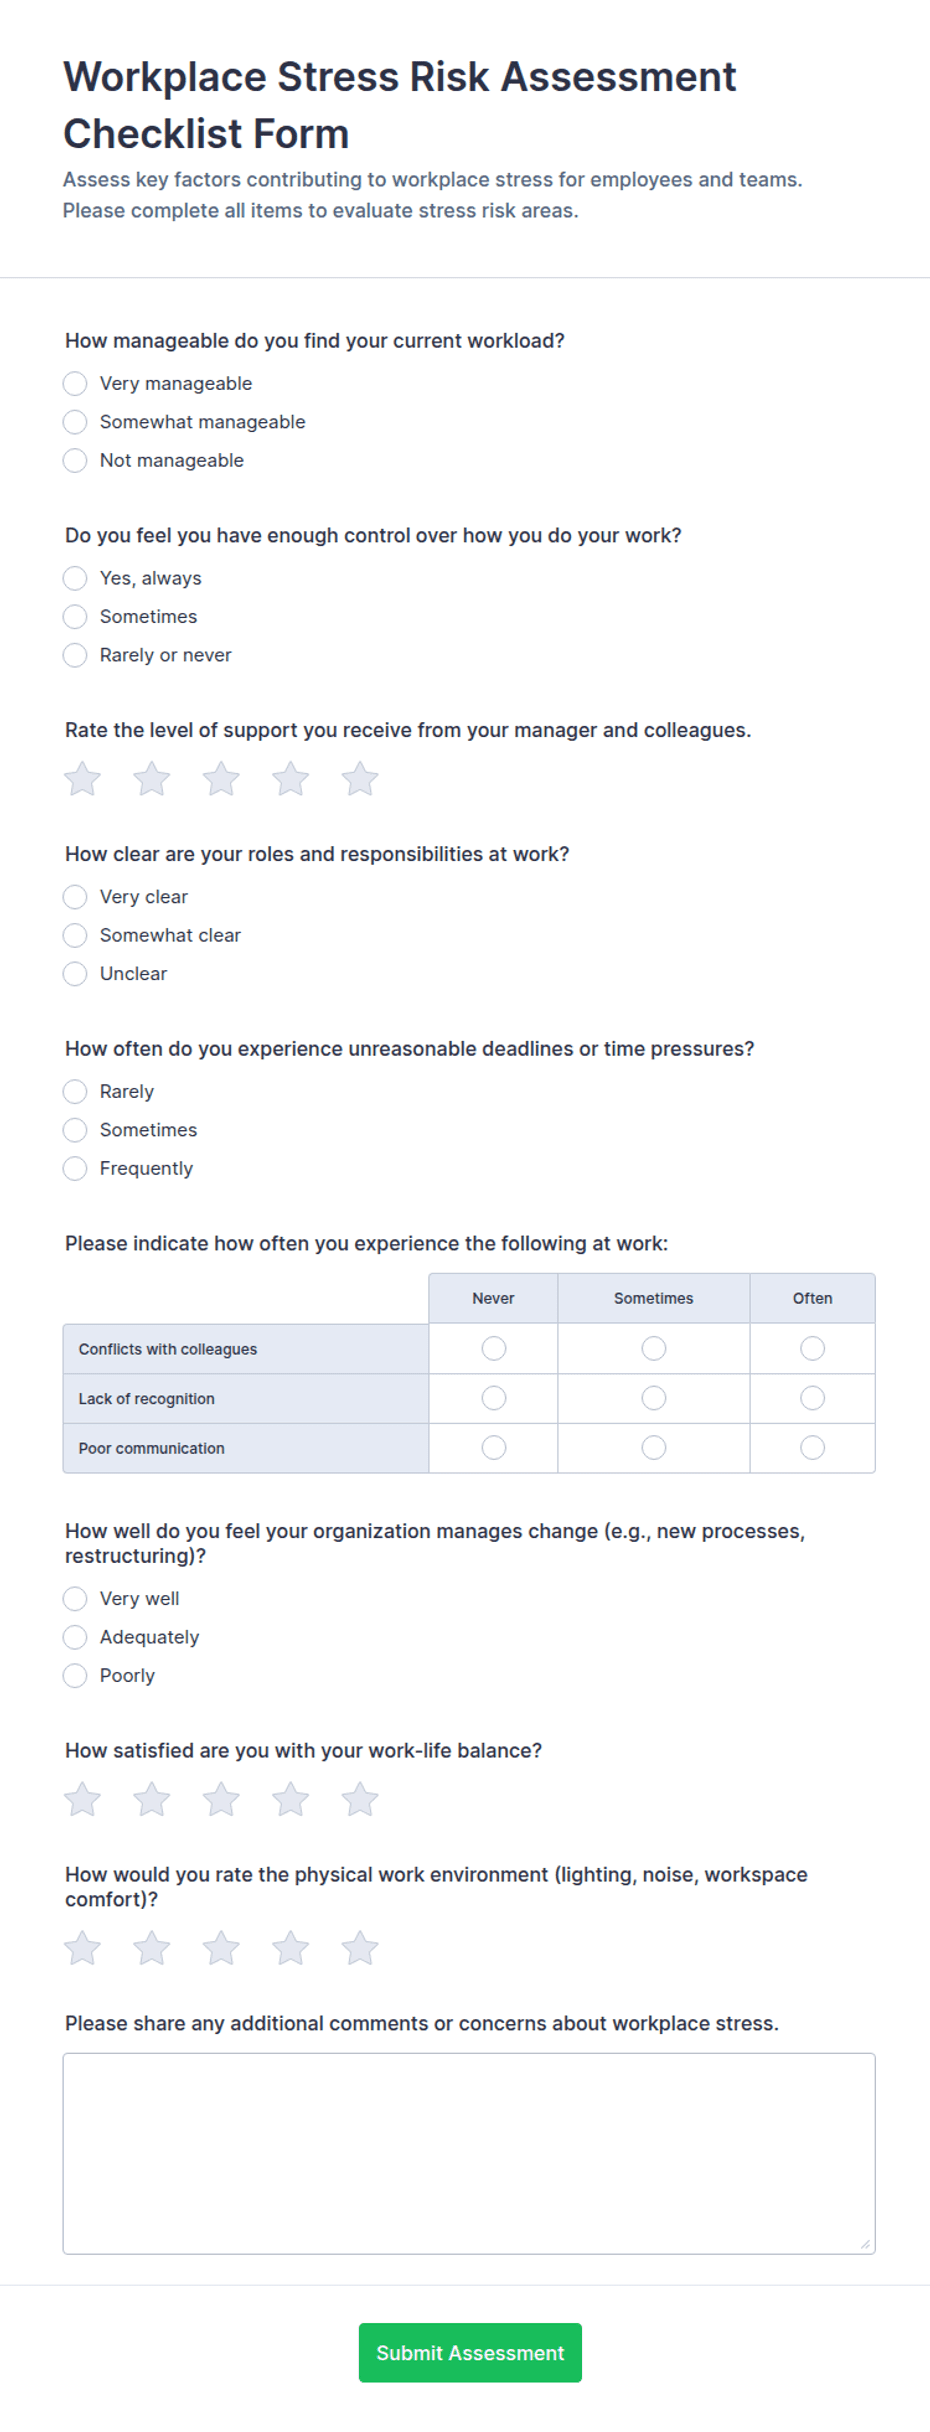The image size is (930, 2432).
Task: Select the first star for manager support
Action: tap(83, 778)
